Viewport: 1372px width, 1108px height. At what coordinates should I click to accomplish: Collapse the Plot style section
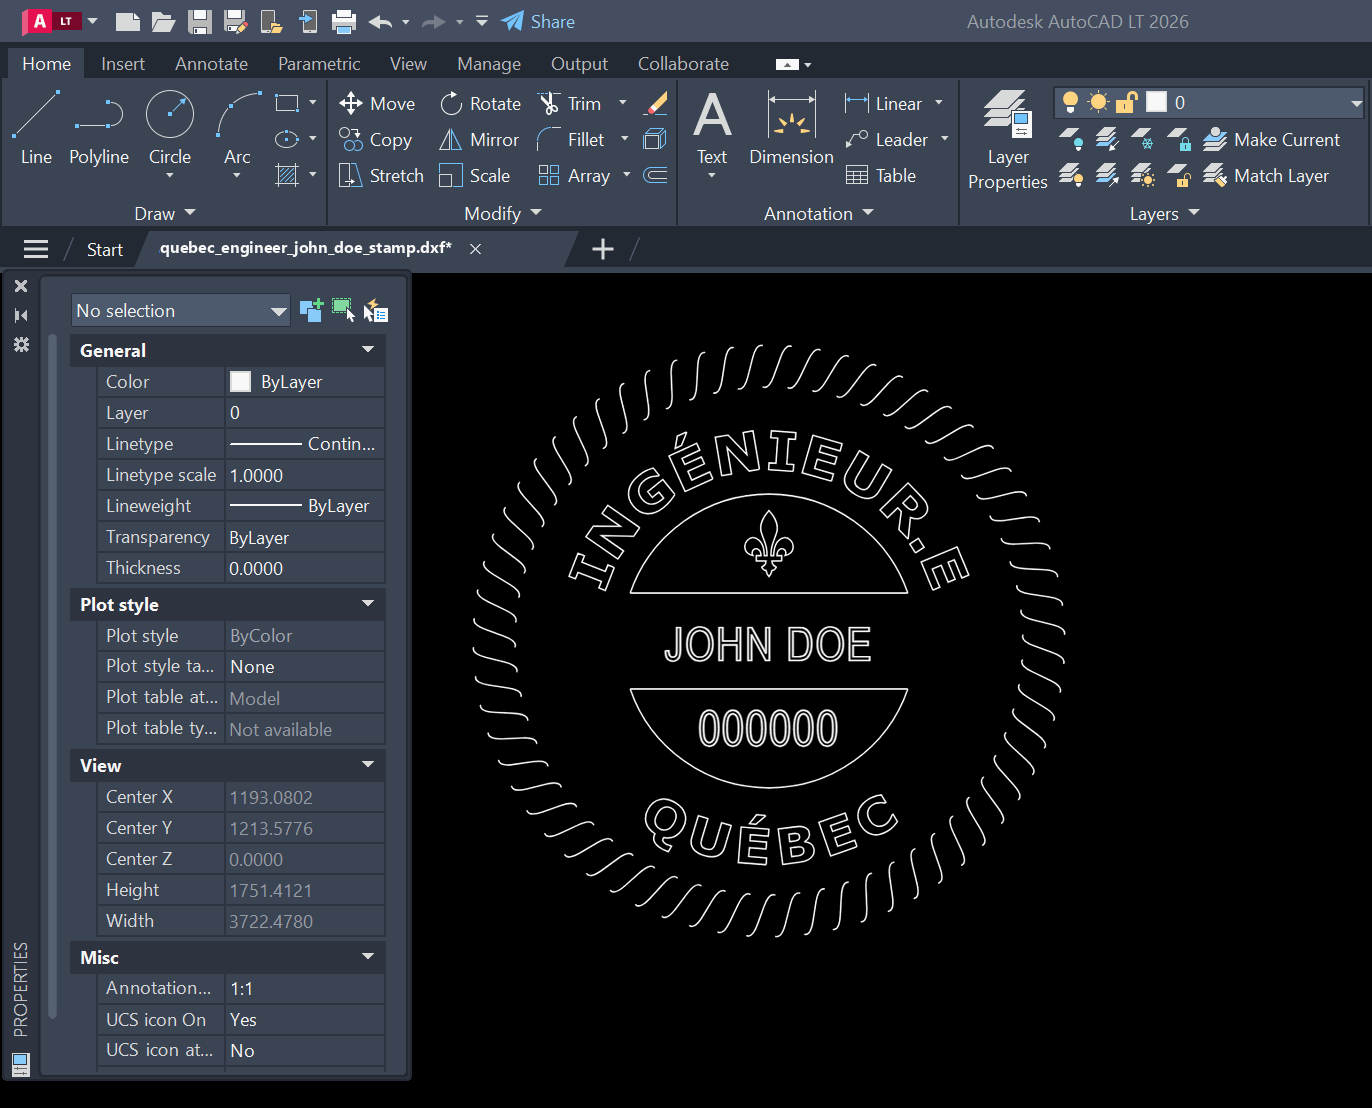coord(368,604)
